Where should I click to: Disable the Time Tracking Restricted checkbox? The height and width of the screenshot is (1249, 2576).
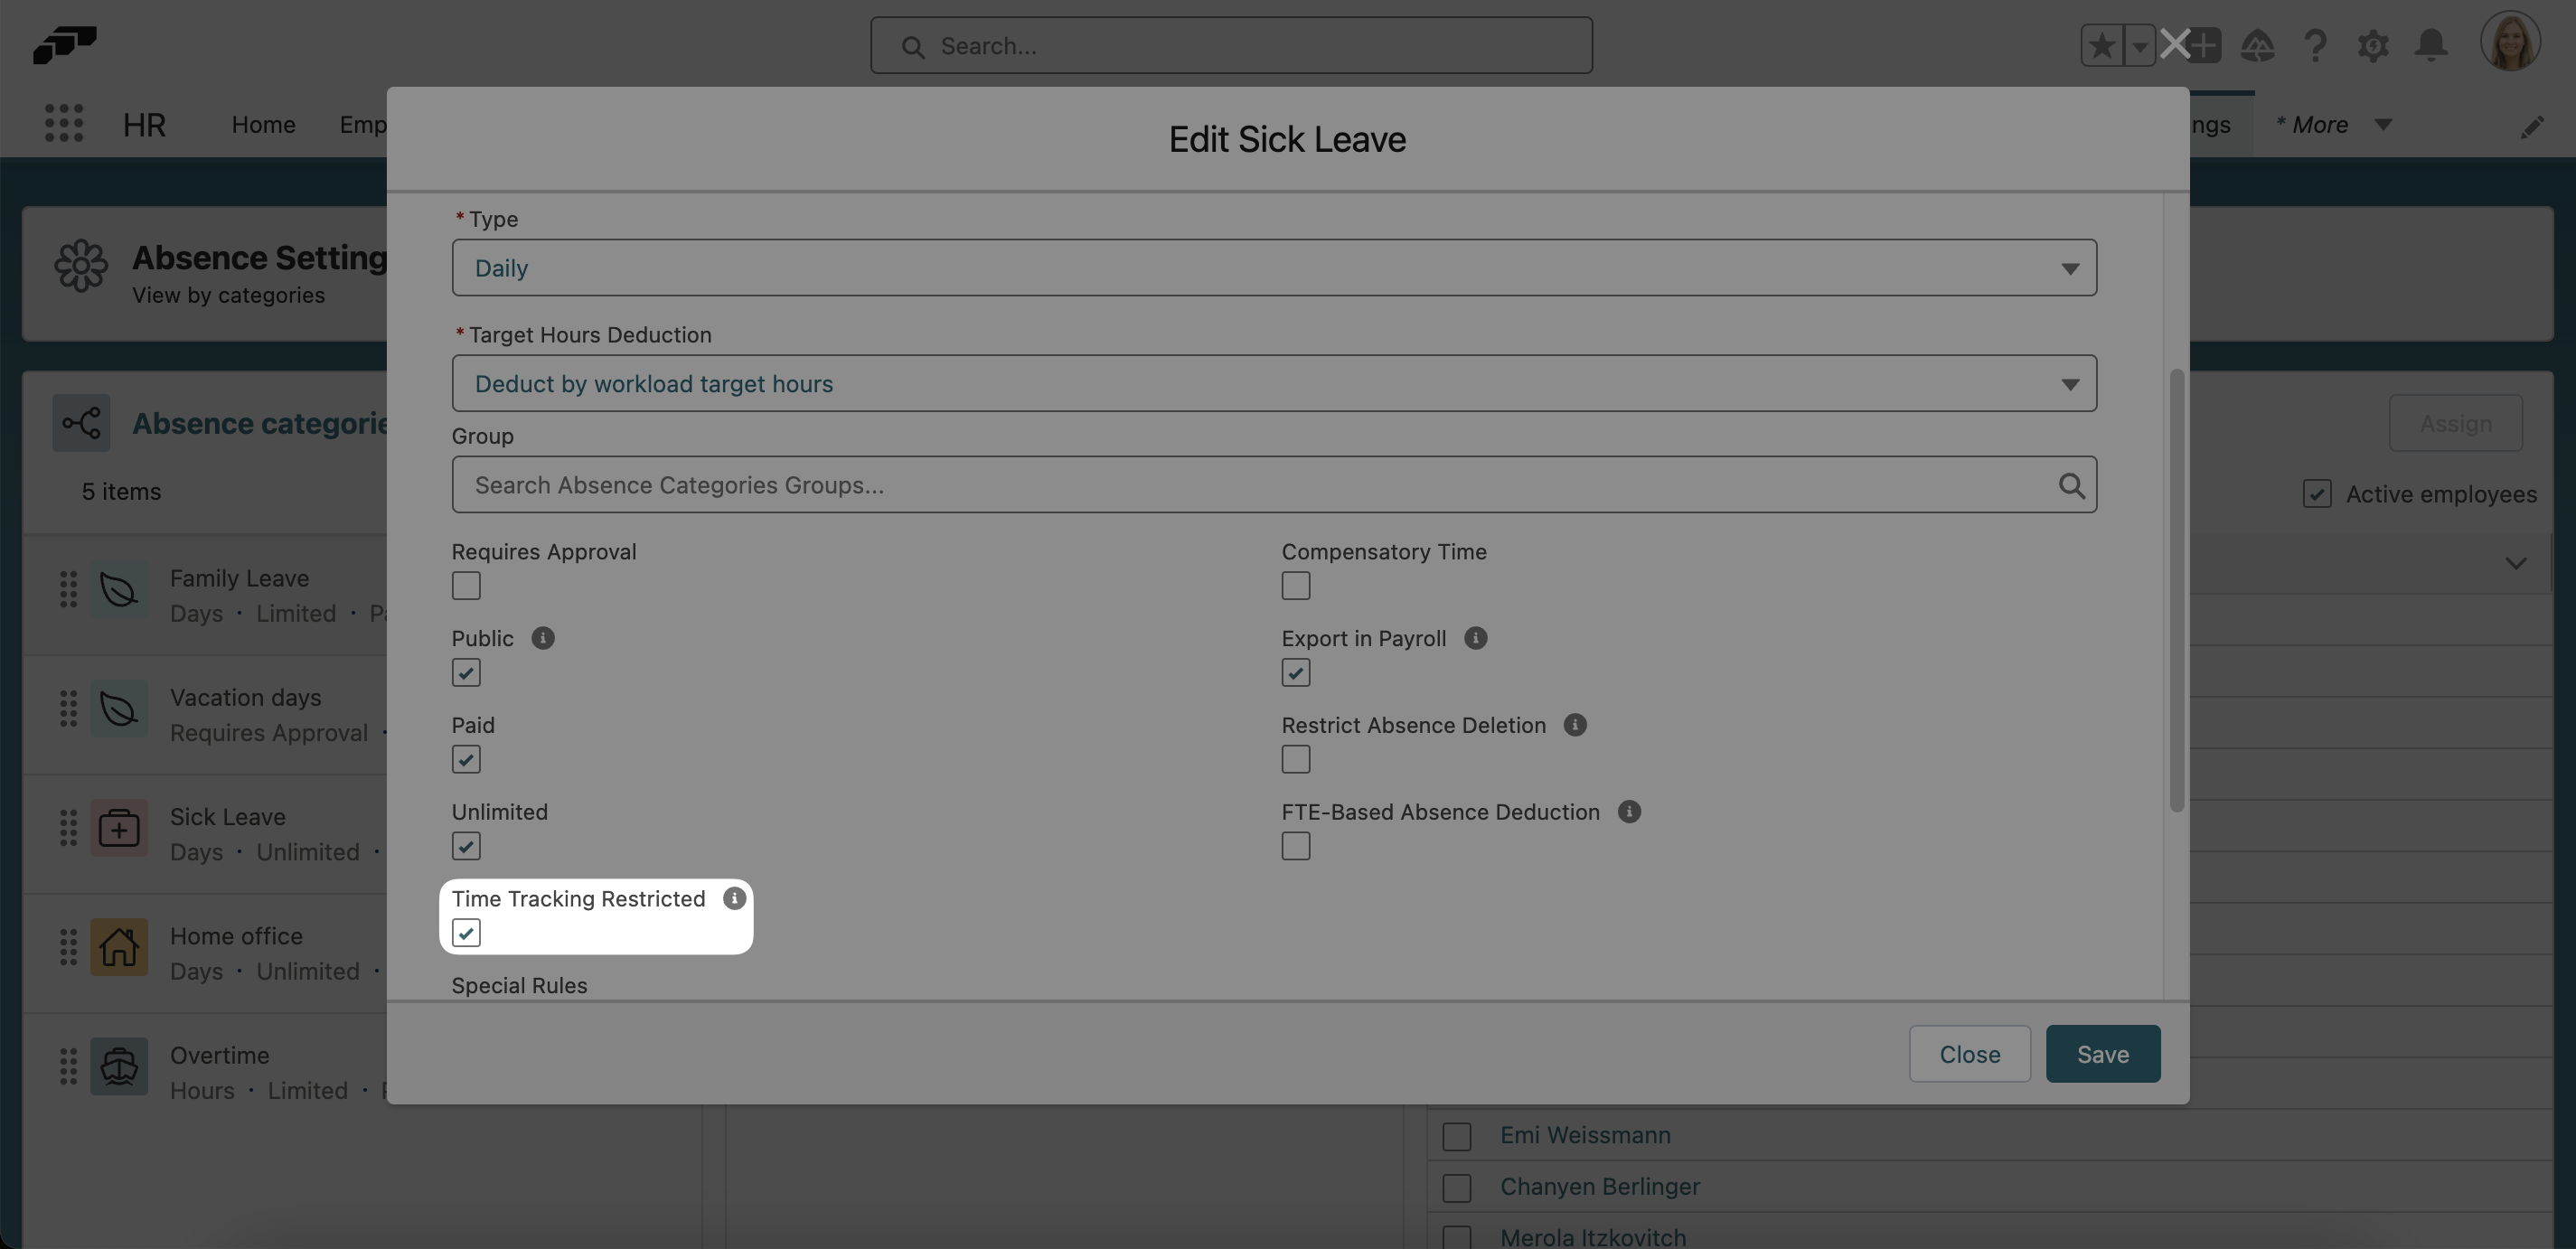point(466,932)
